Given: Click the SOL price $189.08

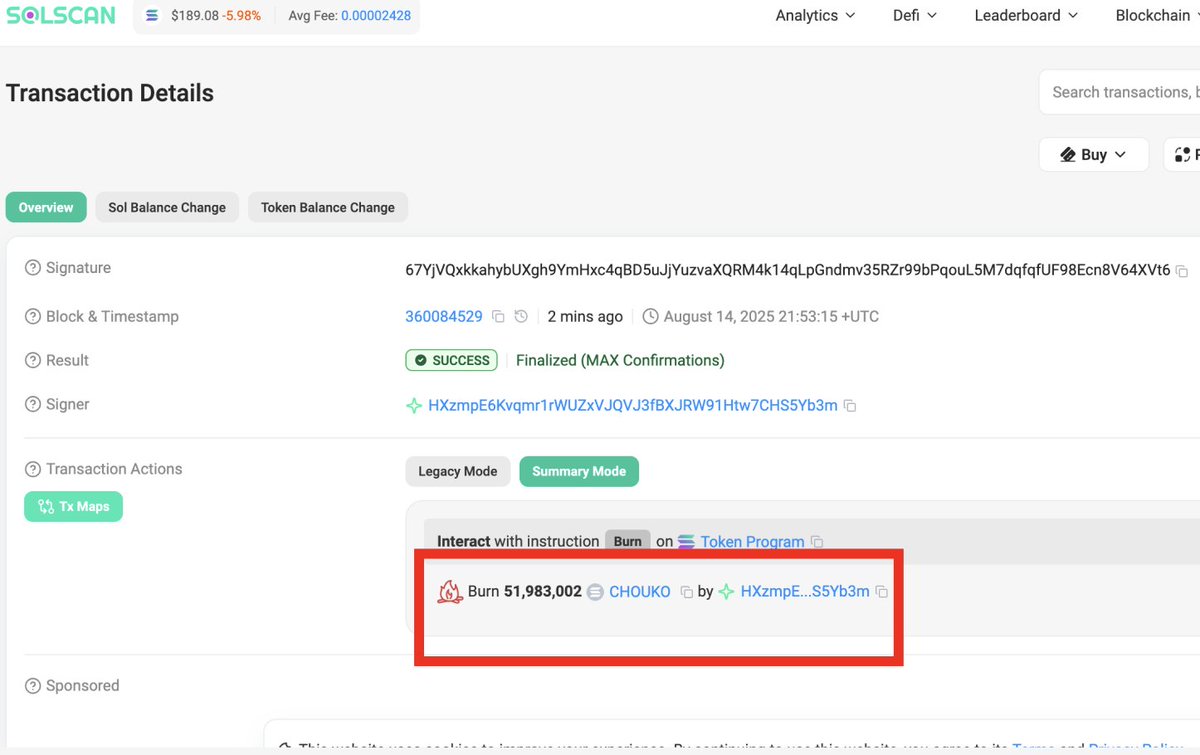Looking at the screenshot, I should (x=194, y=16).
